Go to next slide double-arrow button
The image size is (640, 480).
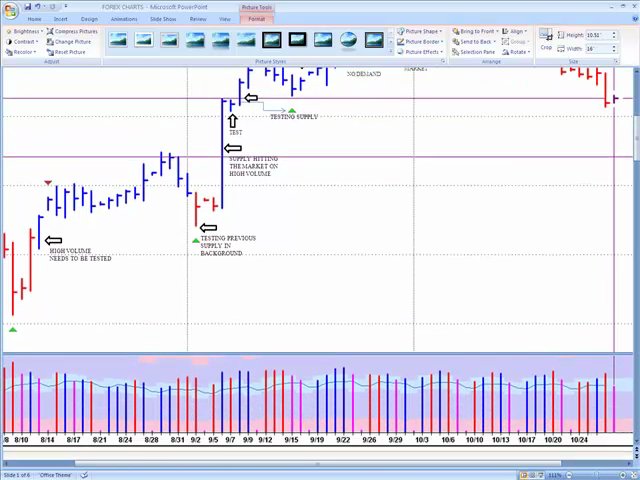[636, 457]
